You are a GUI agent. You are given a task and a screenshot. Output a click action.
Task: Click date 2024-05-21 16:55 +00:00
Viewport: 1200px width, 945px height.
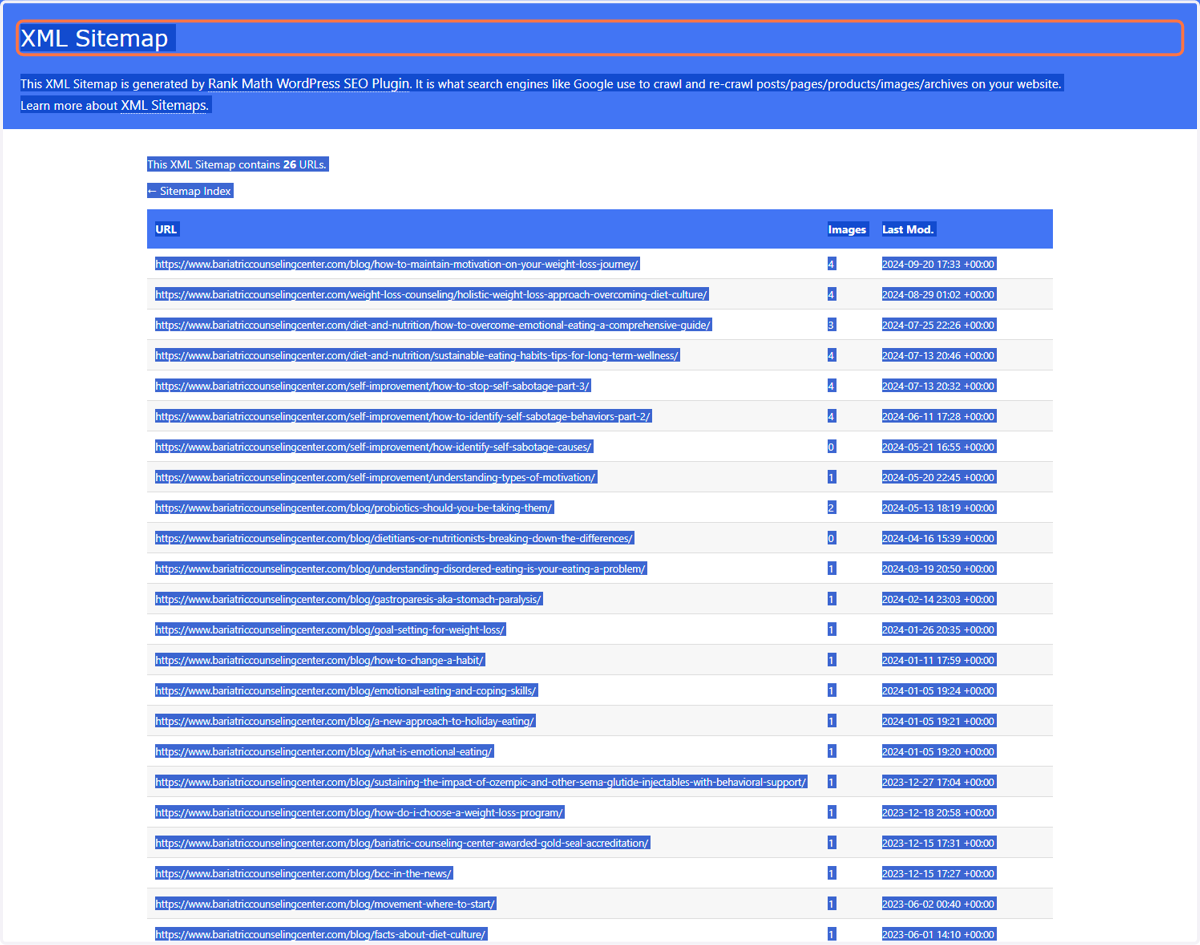pyautogui.click(x=938, y=447)
